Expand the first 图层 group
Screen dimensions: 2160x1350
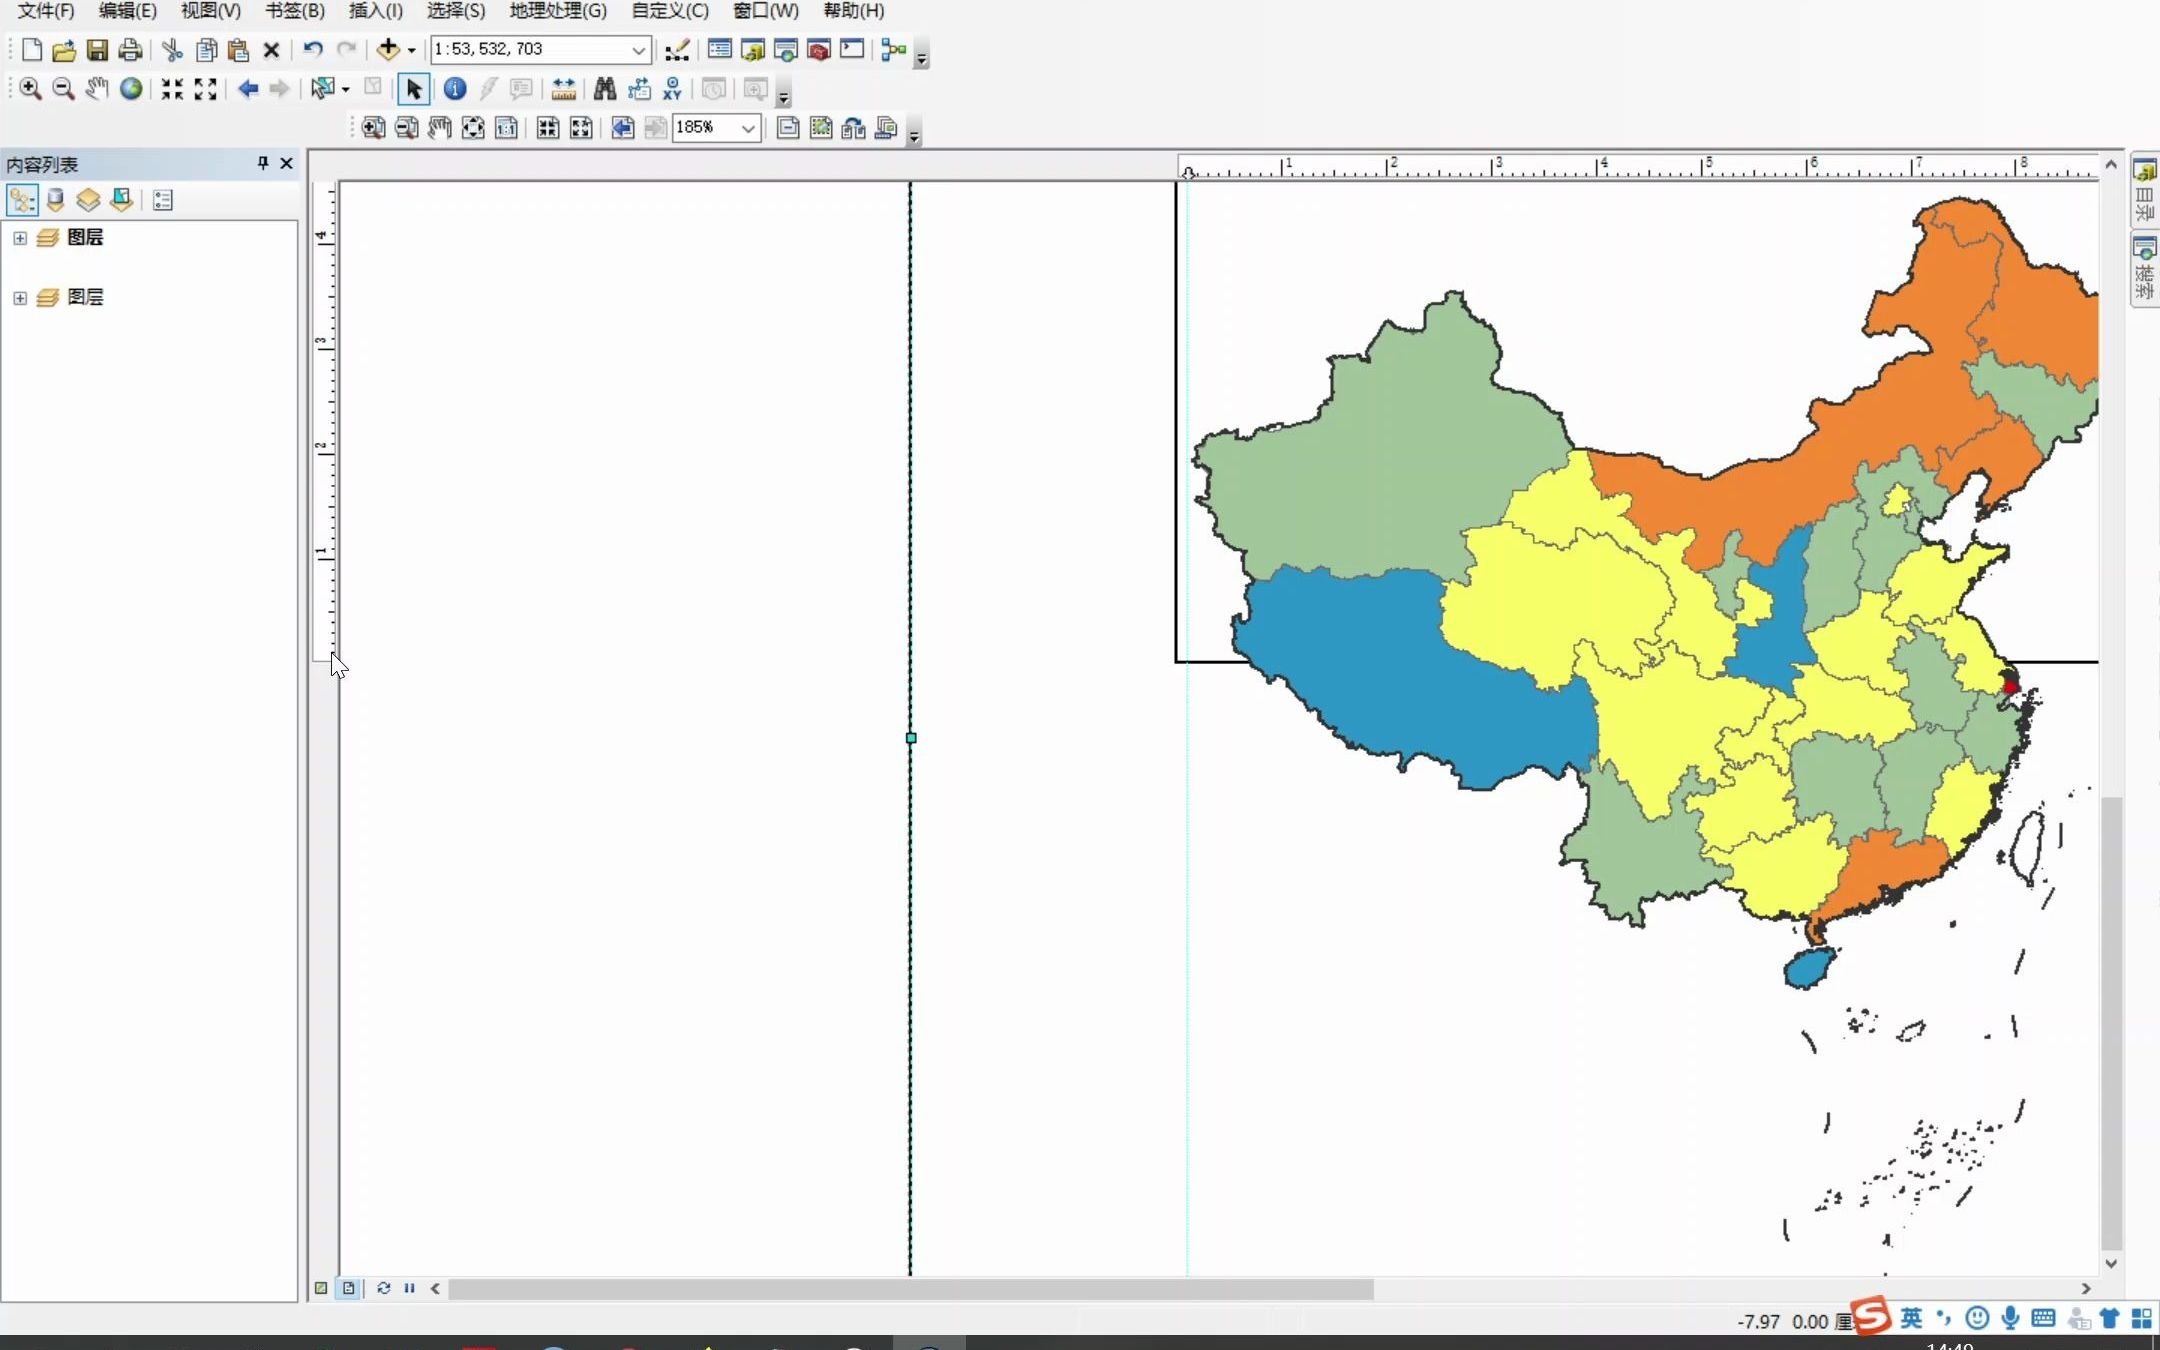[x=20, y=238]
